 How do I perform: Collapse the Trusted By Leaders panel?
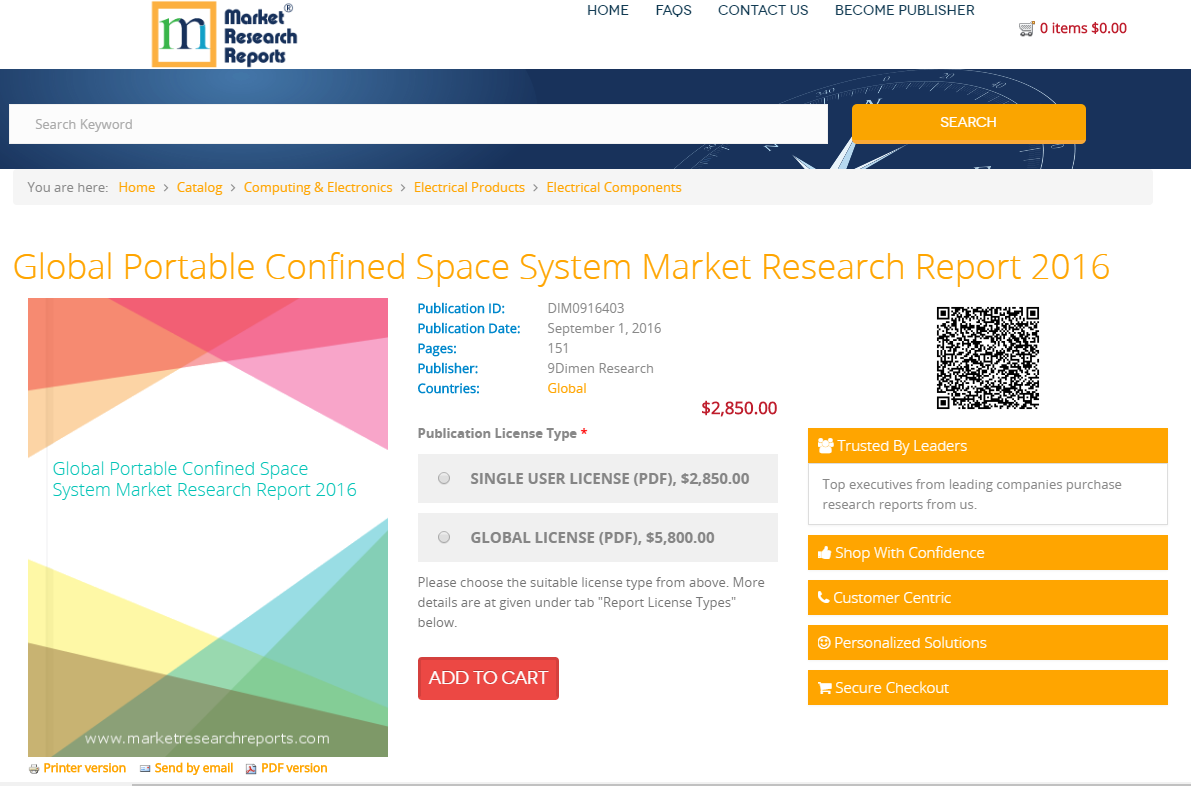[987, 446]
